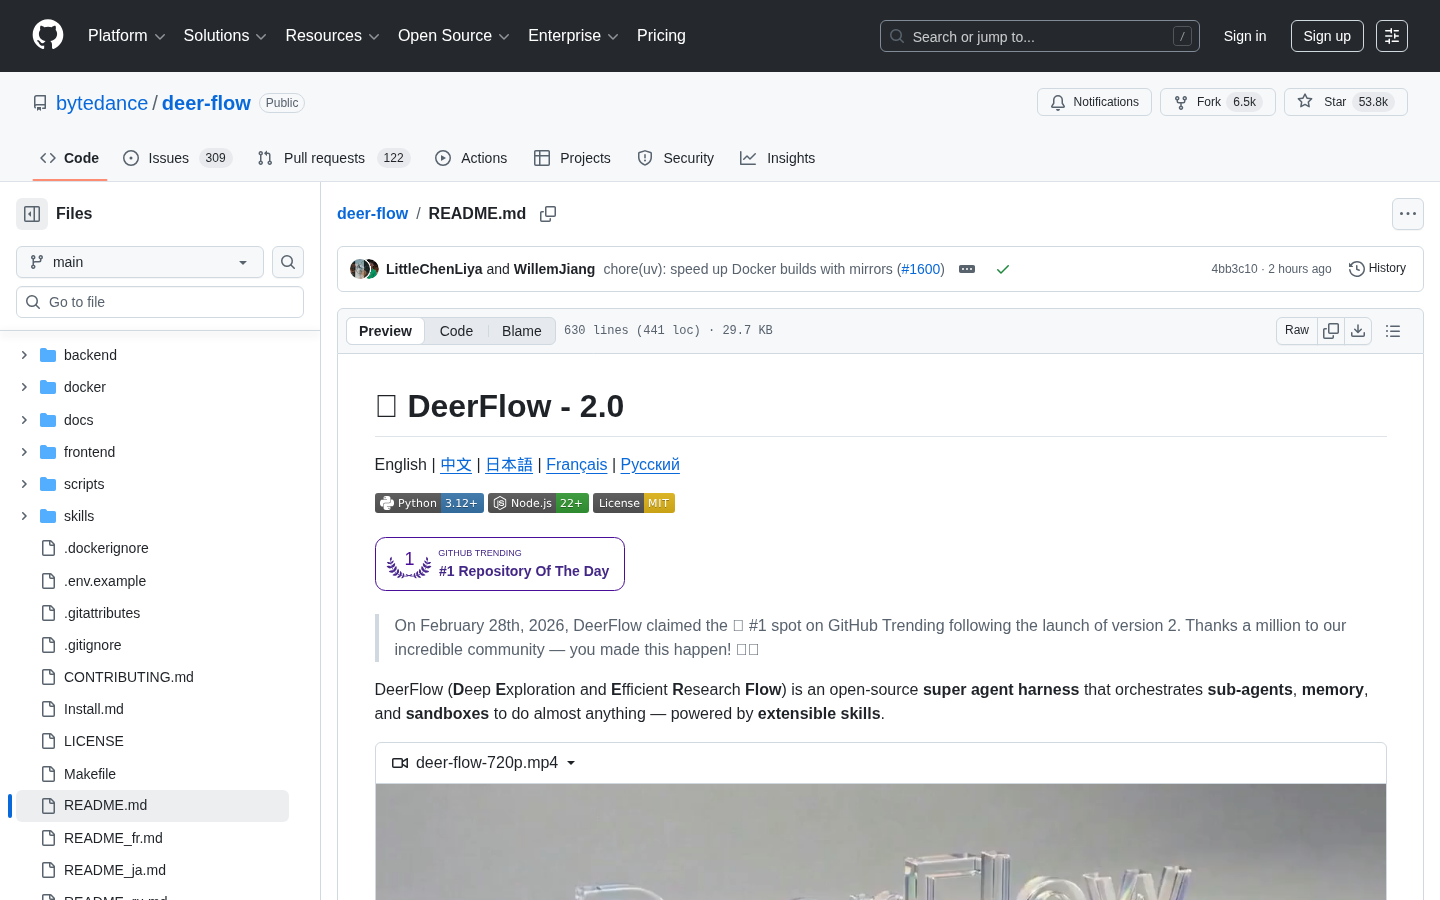1440x900 pixels.
Task: Open the 中文 README translation
Action: 456,464
